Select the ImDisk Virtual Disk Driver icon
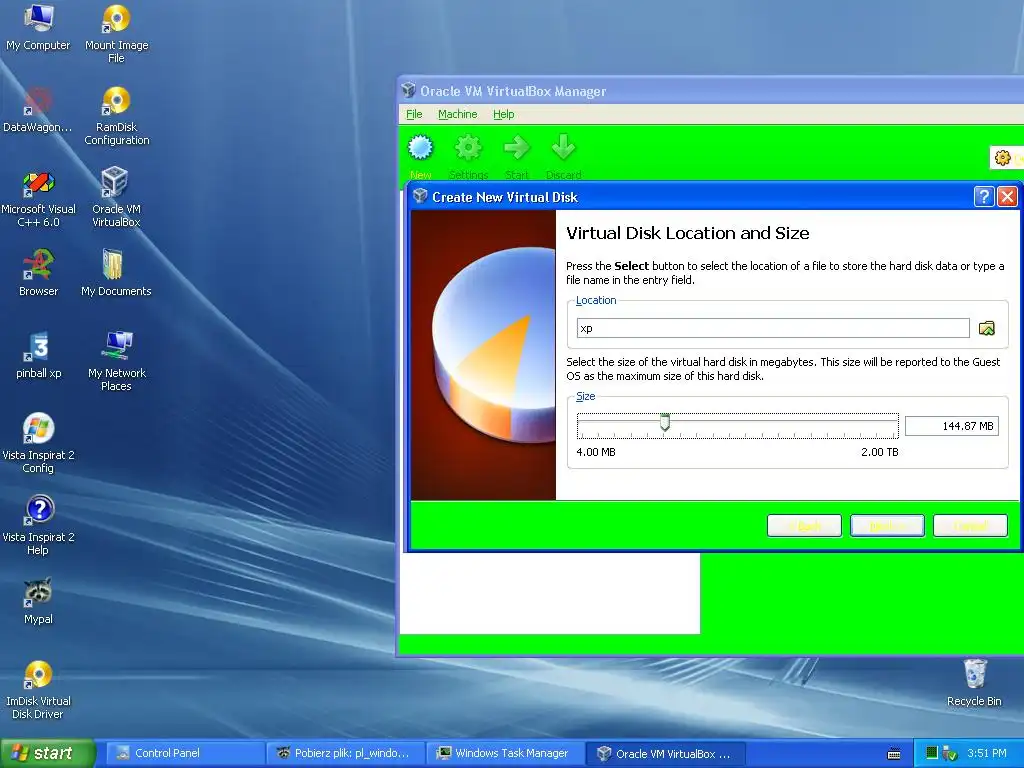Viewport: 1024px width, 768px height. (x=38, y=690)
